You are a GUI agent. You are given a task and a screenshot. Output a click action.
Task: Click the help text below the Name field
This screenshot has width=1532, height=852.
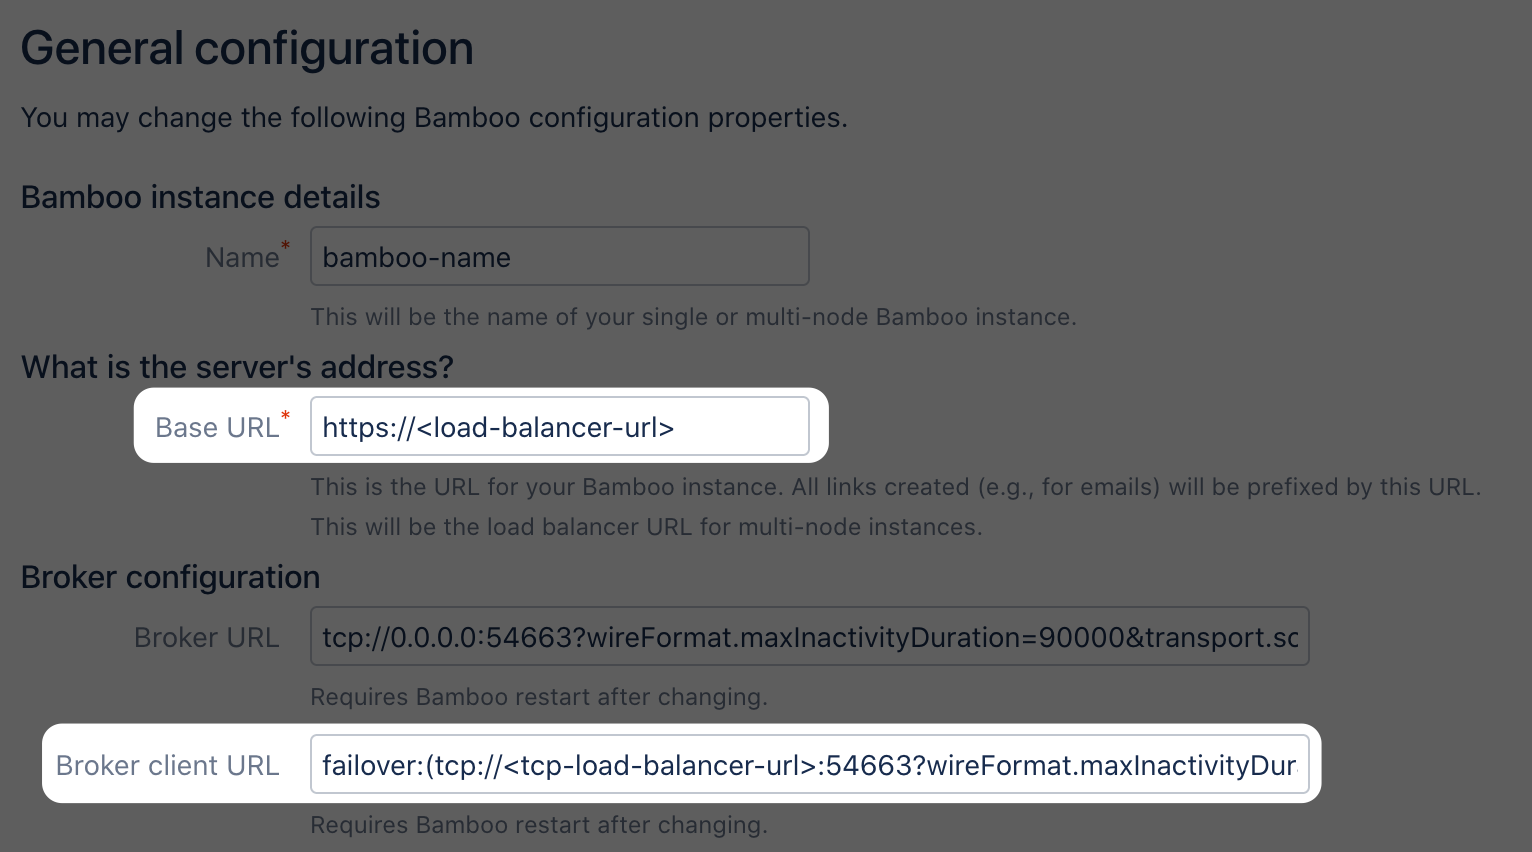click(x=693, y=317)
